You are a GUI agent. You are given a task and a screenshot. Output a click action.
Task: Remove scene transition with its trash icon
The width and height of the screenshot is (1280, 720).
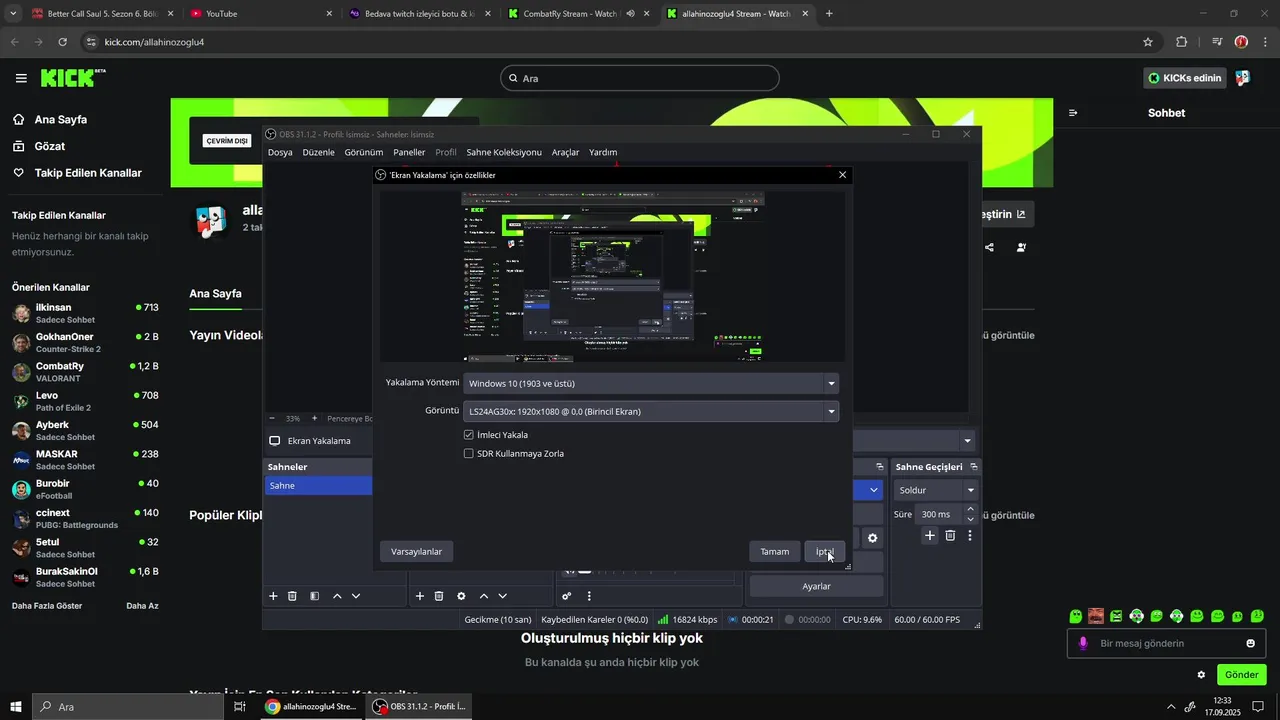(x=950, y=536)
